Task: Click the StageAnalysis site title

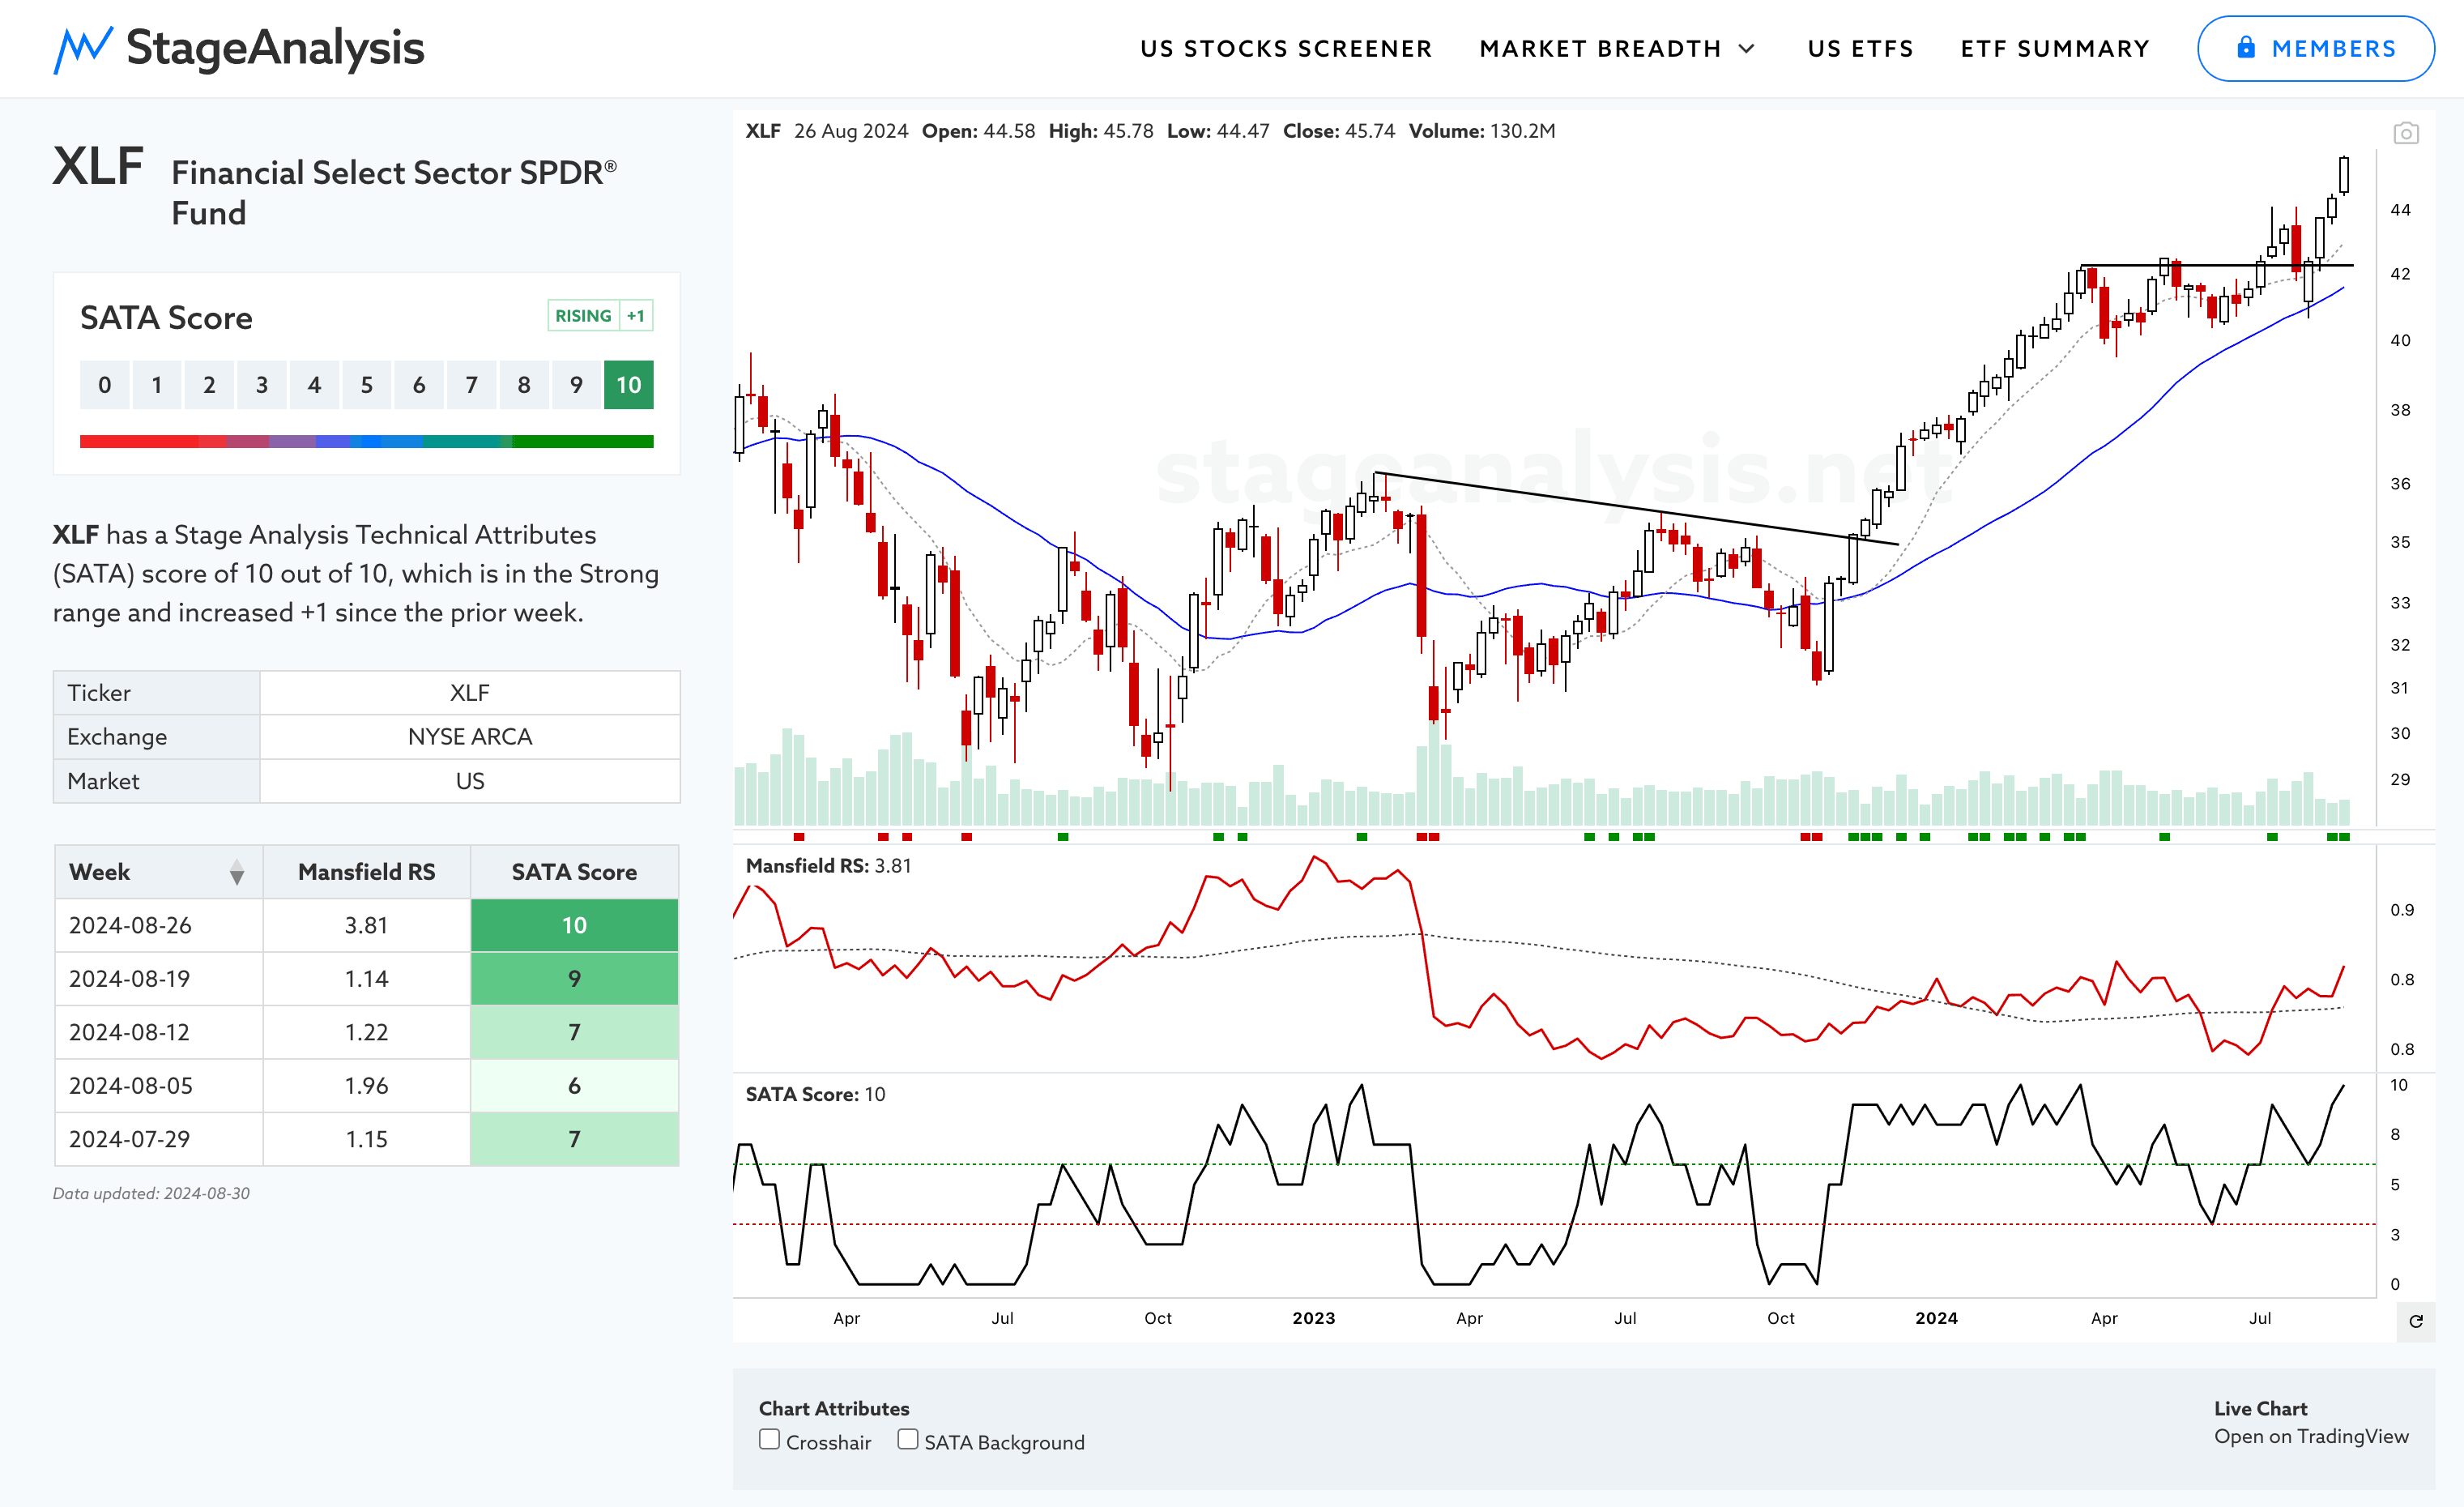Action: (x=275, y=48)
